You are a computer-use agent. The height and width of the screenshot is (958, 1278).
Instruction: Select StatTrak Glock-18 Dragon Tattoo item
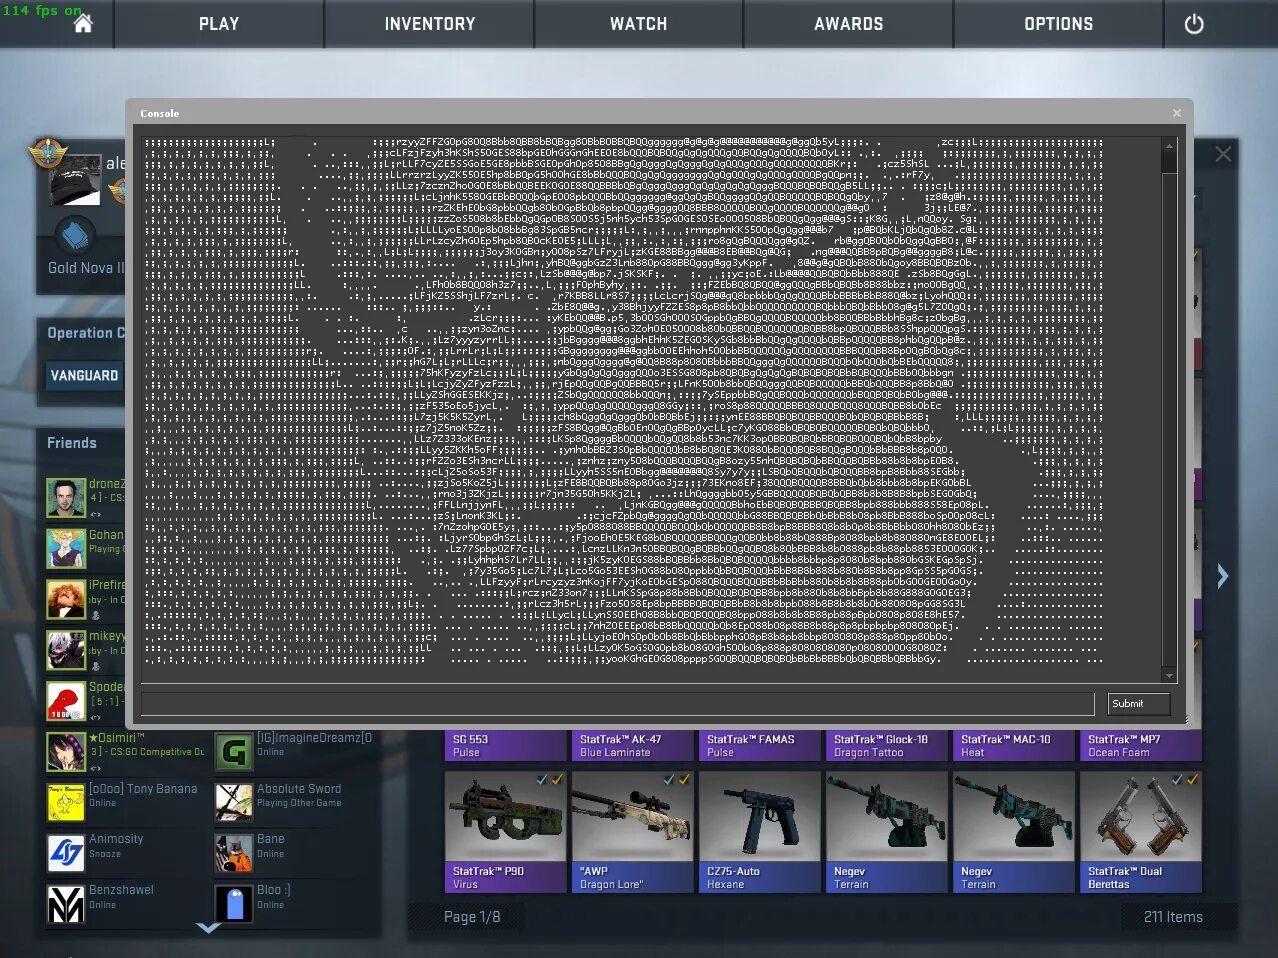[887, 746]
